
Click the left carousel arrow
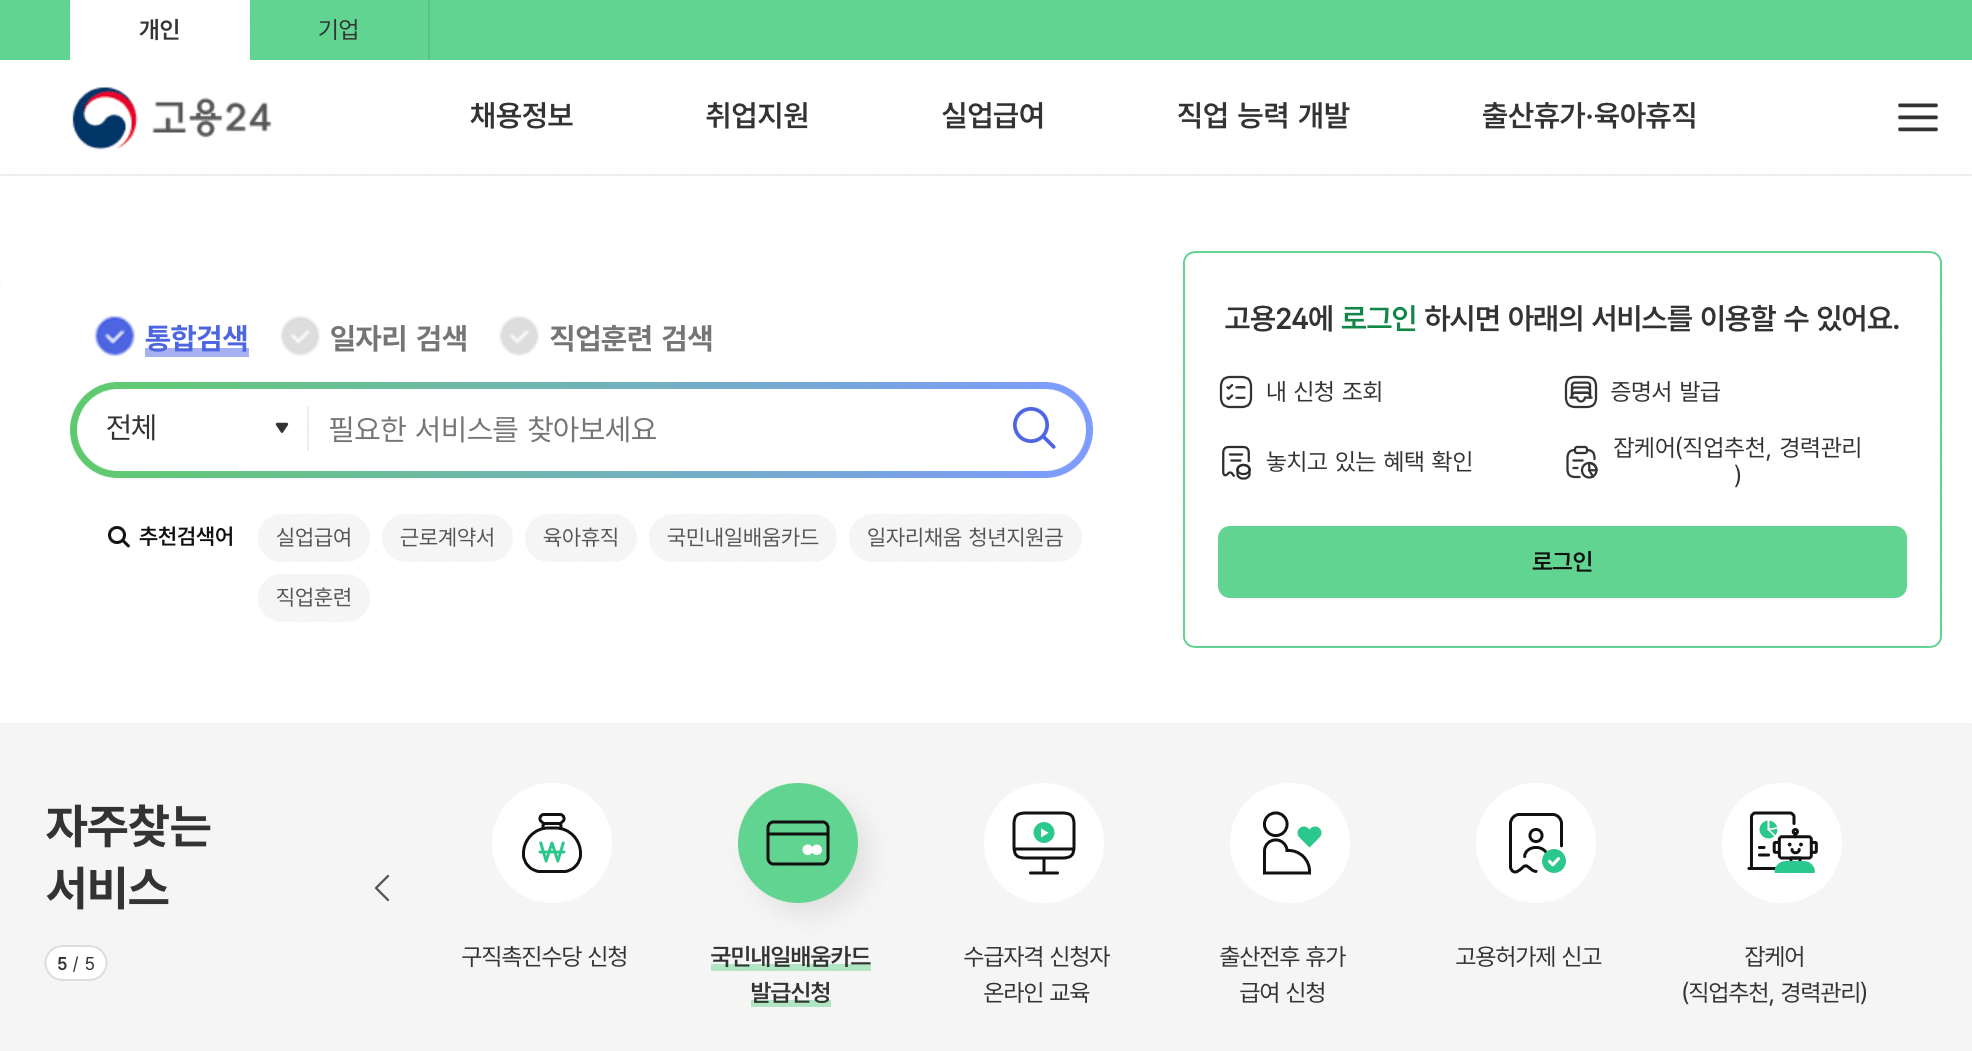382,887
